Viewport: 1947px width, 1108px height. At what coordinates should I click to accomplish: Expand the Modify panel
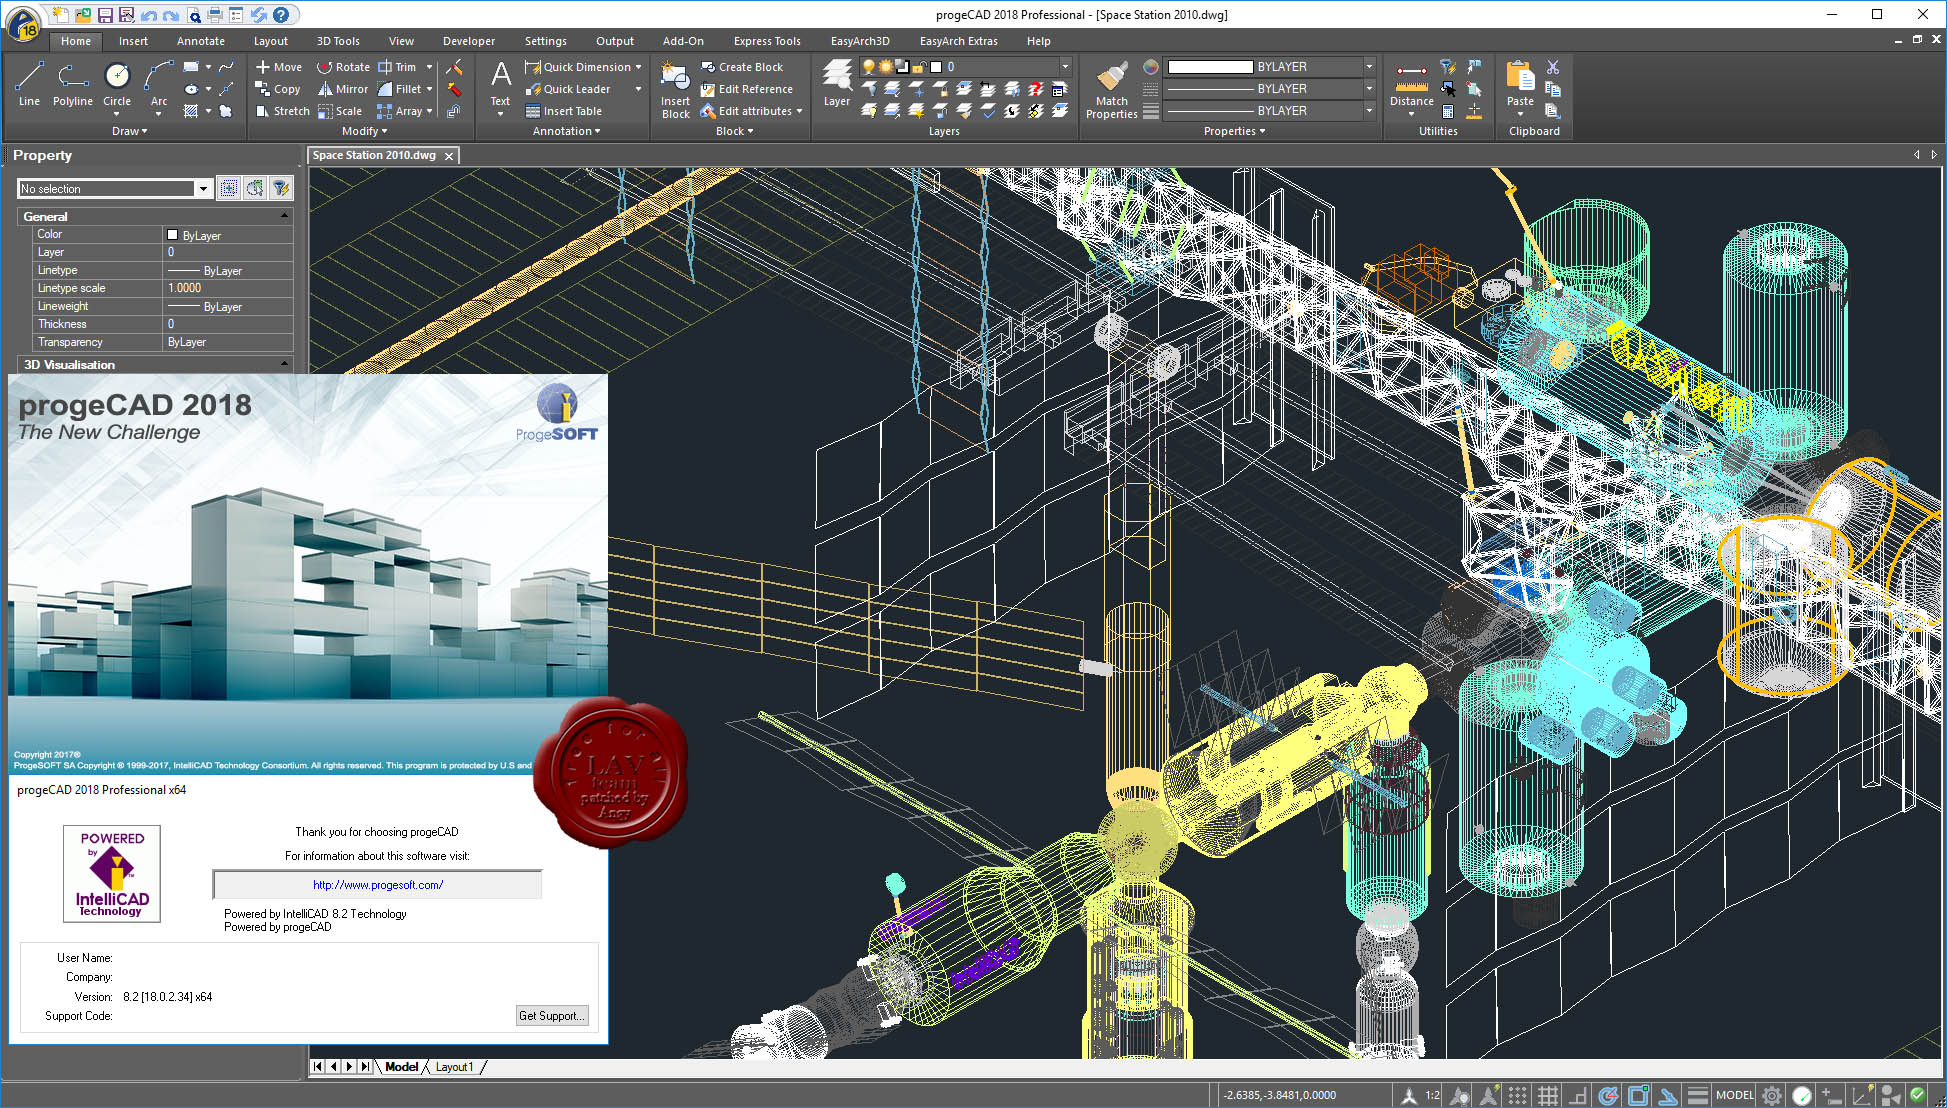(x=364, y=131)
